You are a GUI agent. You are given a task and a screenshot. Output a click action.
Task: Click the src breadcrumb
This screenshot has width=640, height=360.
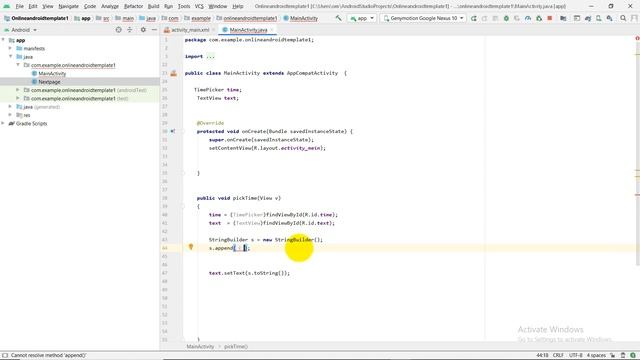point(106,18)
